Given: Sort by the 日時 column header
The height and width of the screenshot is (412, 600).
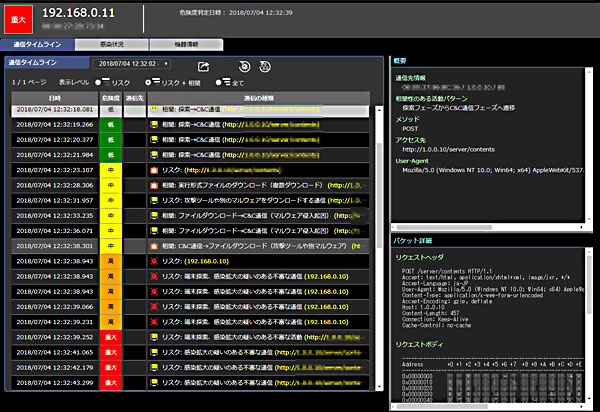Looking at the screenshot, I should point(55,98).
